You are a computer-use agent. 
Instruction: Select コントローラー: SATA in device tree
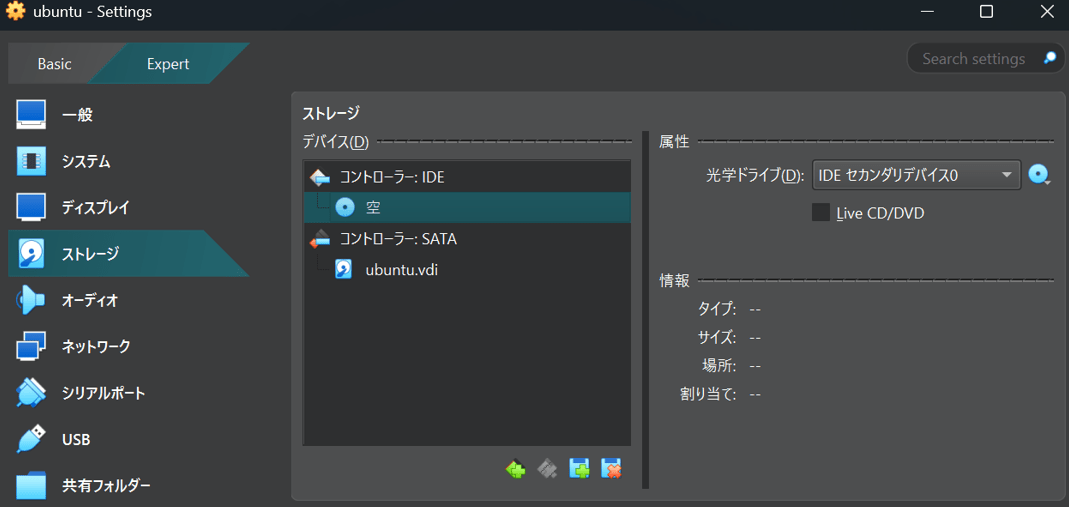pyautogui.click(x=466, y=239)
